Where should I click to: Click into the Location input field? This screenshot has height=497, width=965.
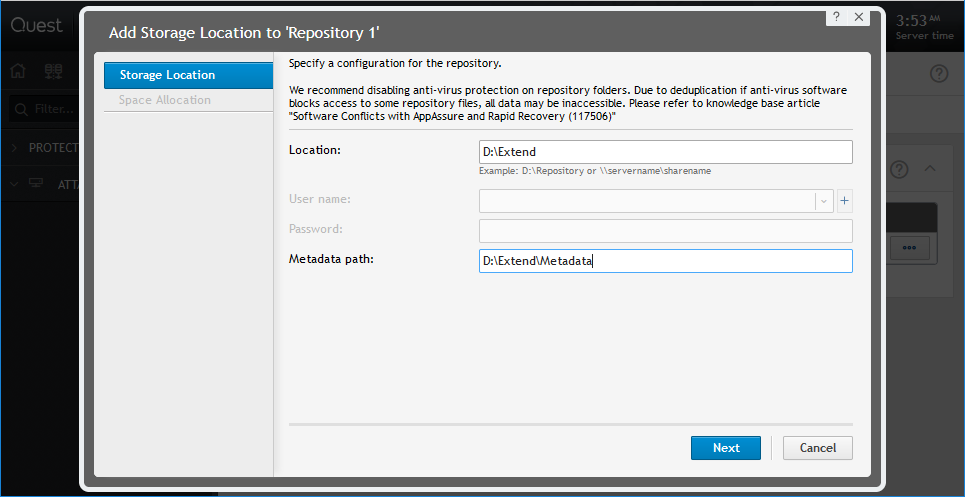click(665, 152)
